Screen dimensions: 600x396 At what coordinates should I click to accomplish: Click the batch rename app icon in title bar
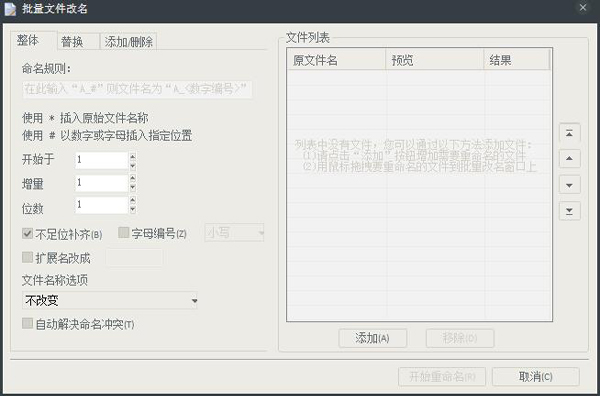pos(10,9)
